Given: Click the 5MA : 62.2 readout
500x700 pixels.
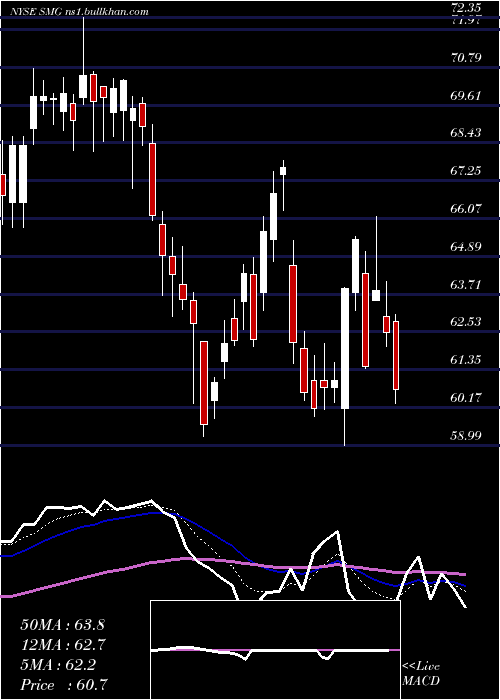Looking at the screenshot, I should [58, 665].
